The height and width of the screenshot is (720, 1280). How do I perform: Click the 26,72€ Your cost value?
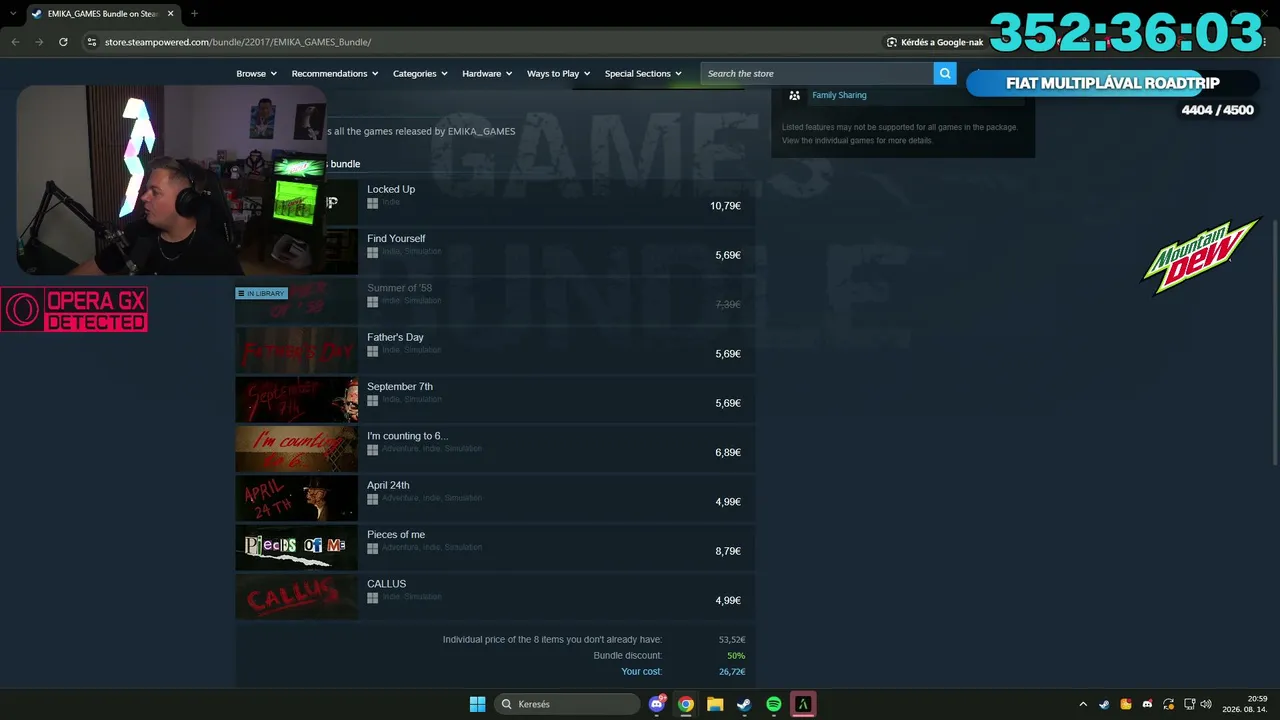click(732, 671)
